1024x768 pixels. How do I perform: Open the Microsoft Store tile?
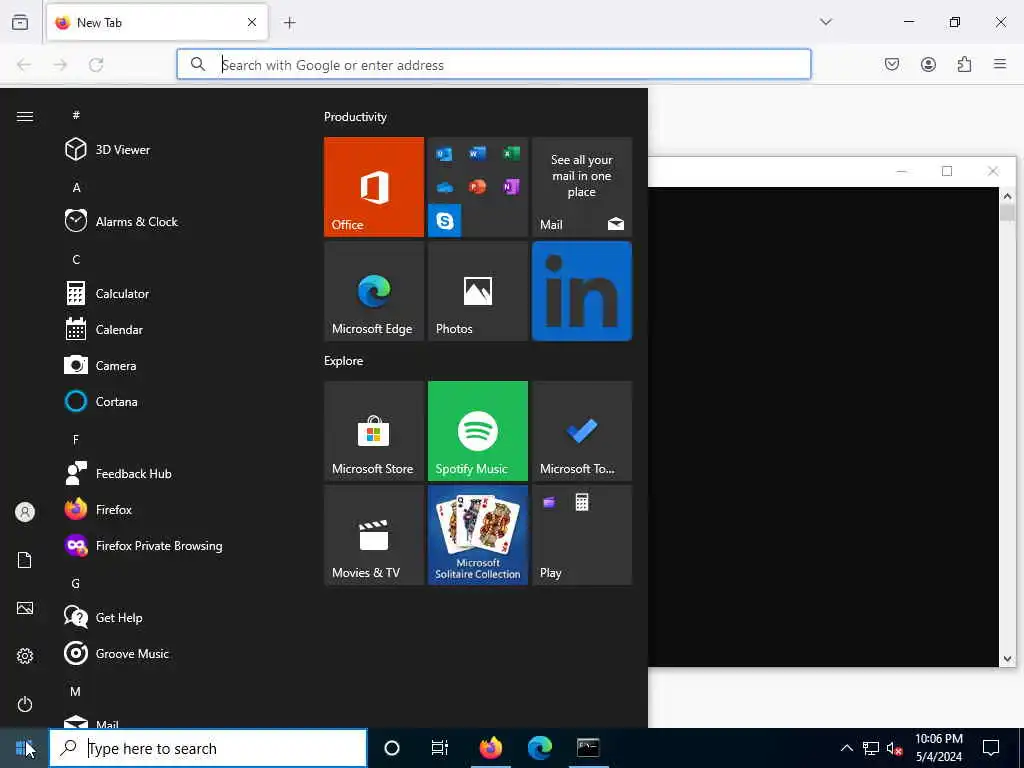tap(374, 431)
